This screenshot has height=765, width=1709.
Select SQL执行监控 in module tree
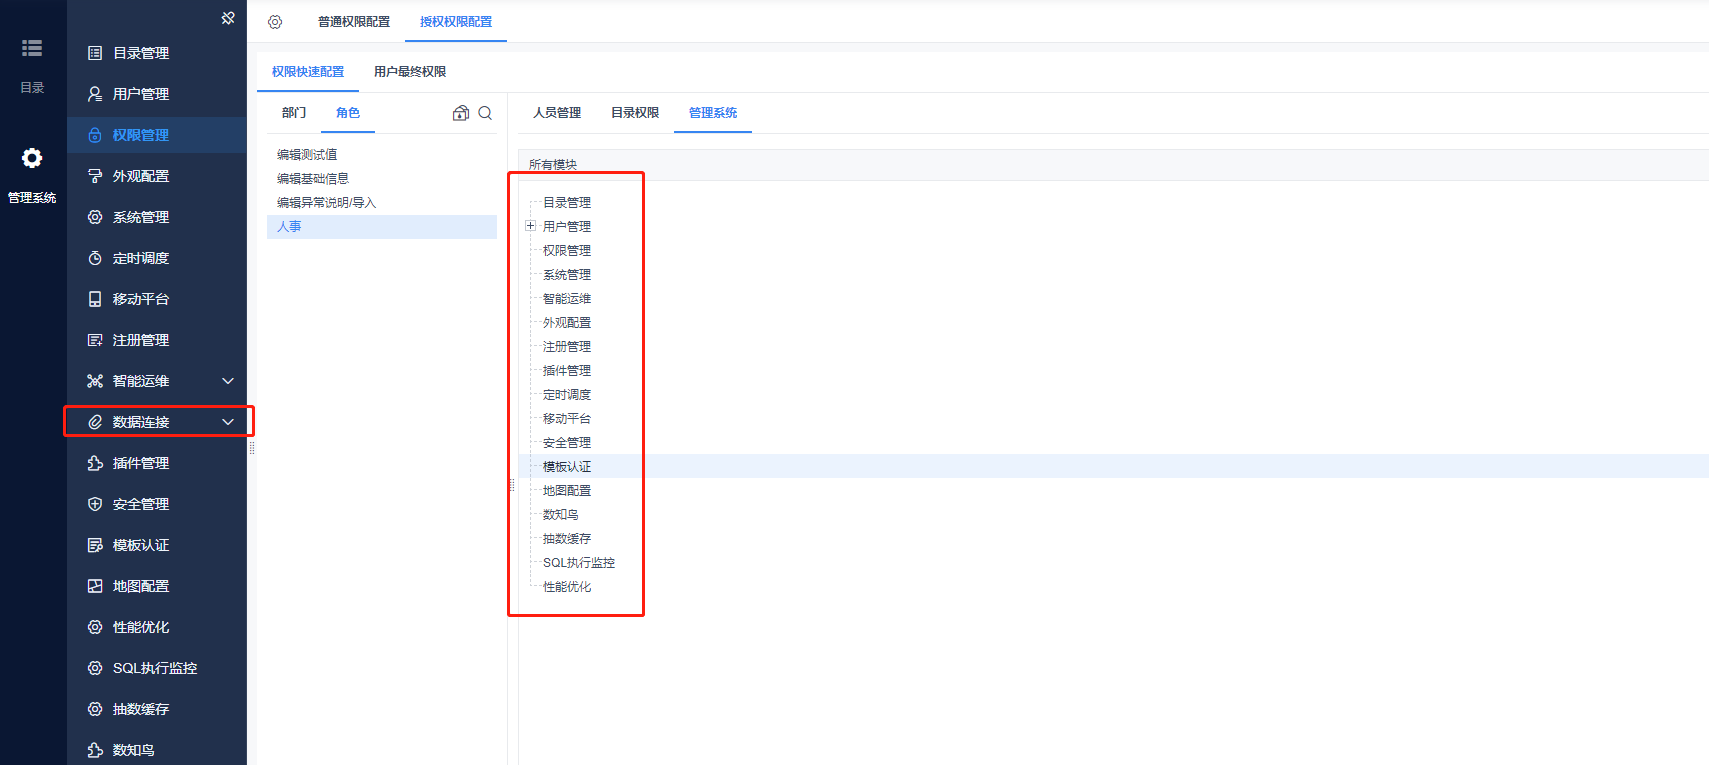click(x=579, y=563)
